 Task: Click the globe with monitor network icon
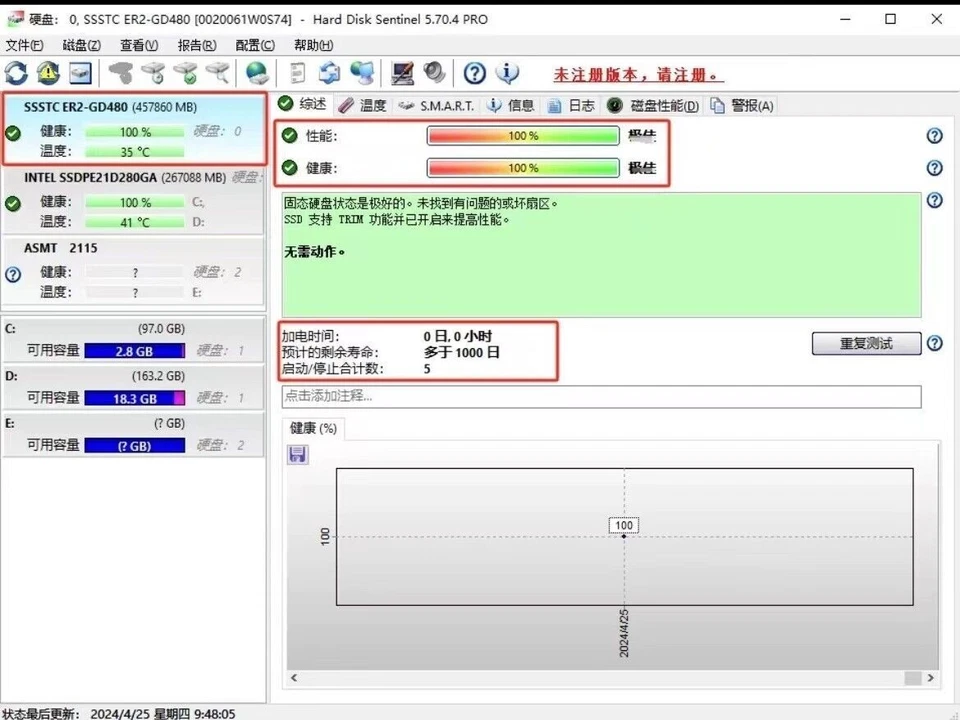[362, 73]
